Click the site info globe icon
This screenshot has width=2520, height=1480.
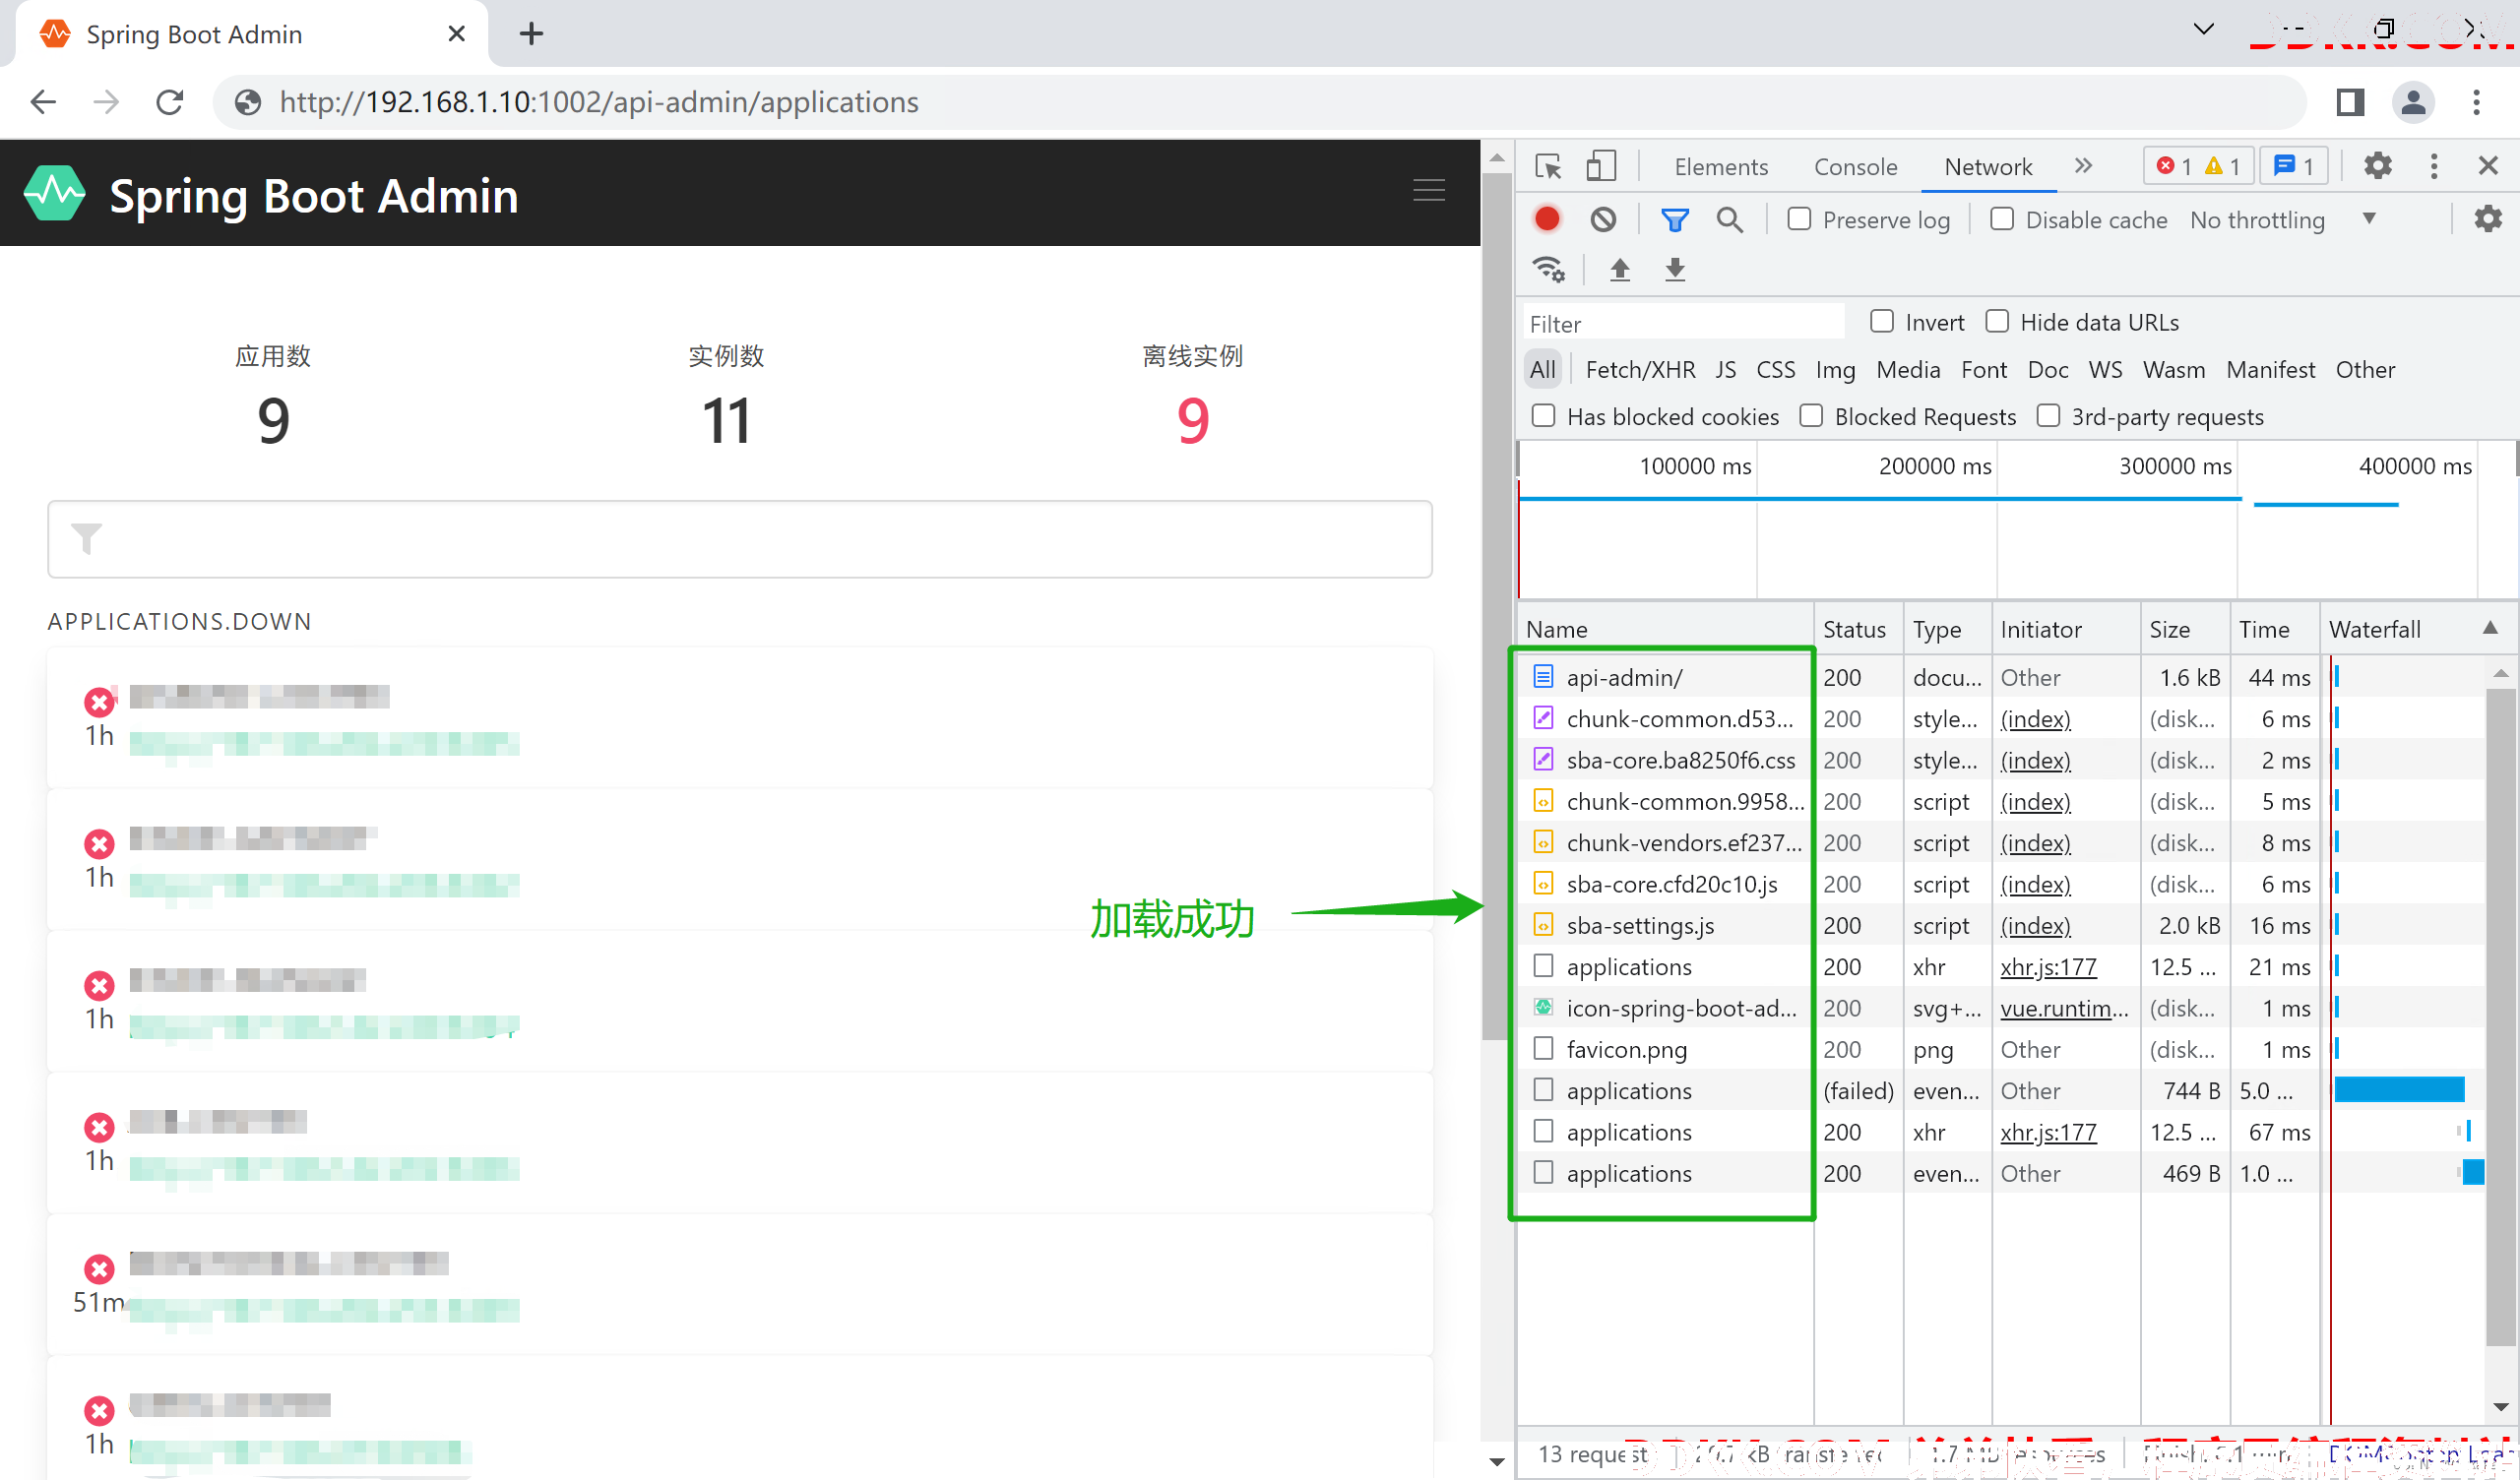point(248,102)
